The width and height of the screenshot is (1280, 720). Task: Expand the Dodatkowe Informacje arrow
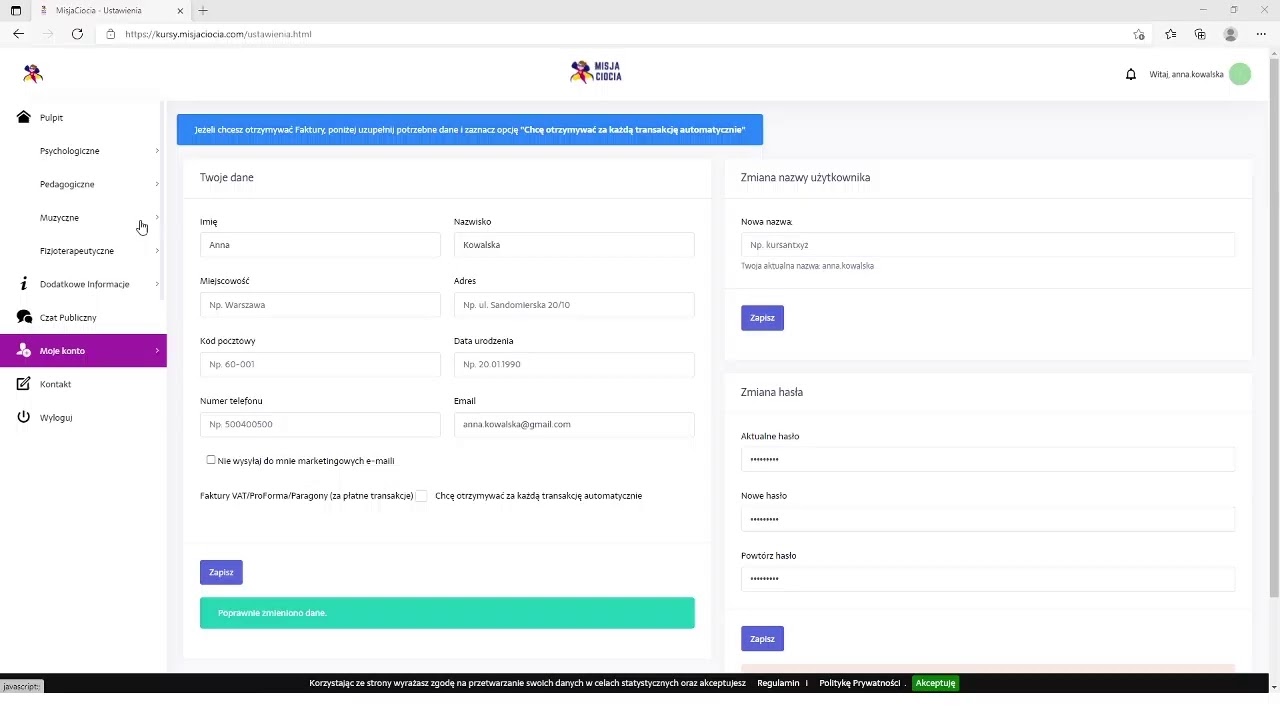click(x=157, y=284)
